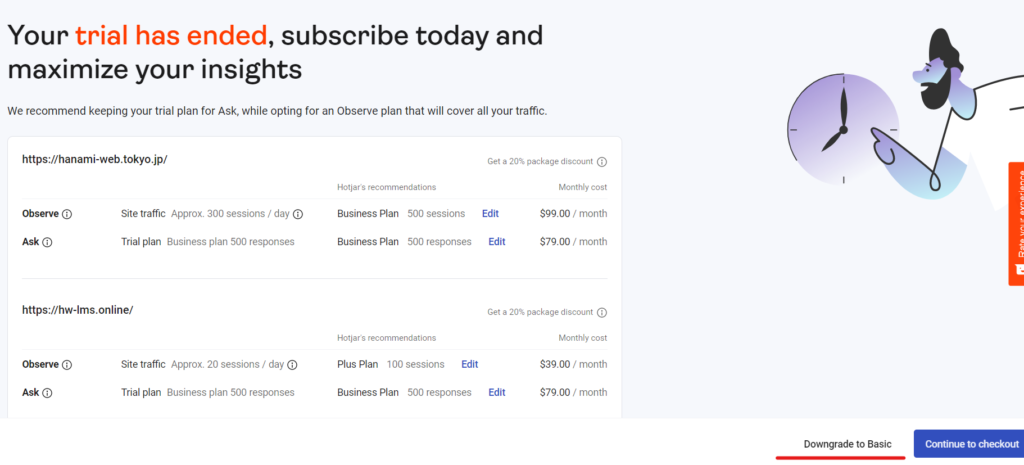Viewport: 1024px width, 465px height.
Task: Click info icon after 20 sessions / day
Action: (x=292, y=365)
